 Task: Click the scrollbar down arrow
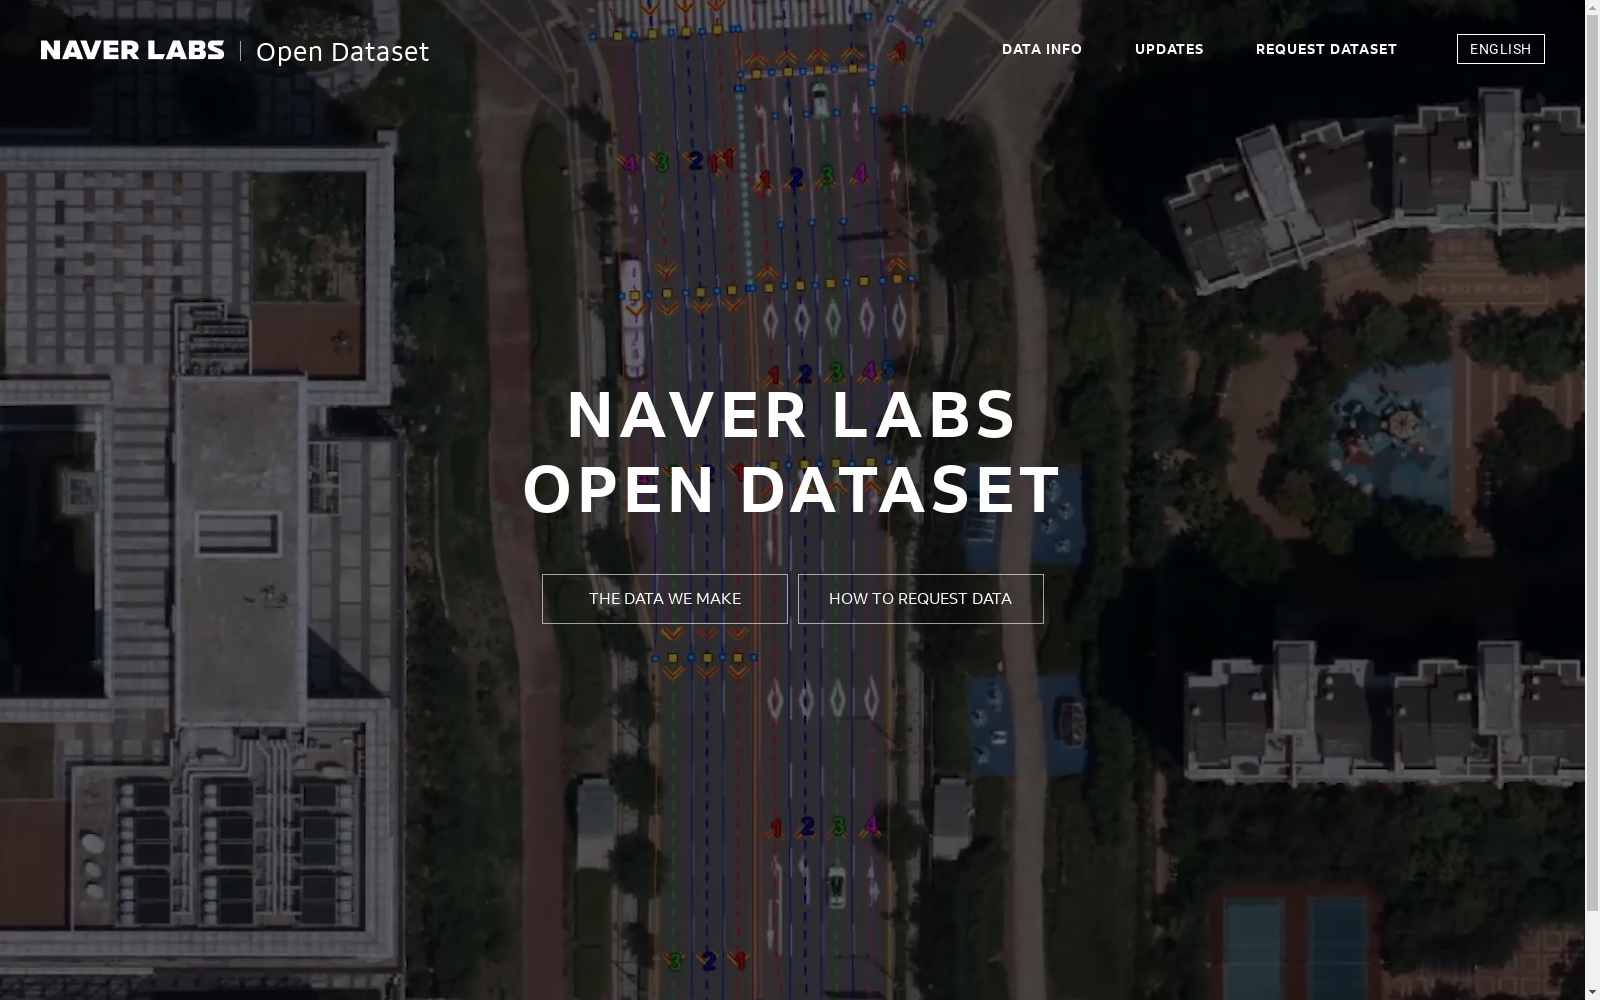[1592, 992]
